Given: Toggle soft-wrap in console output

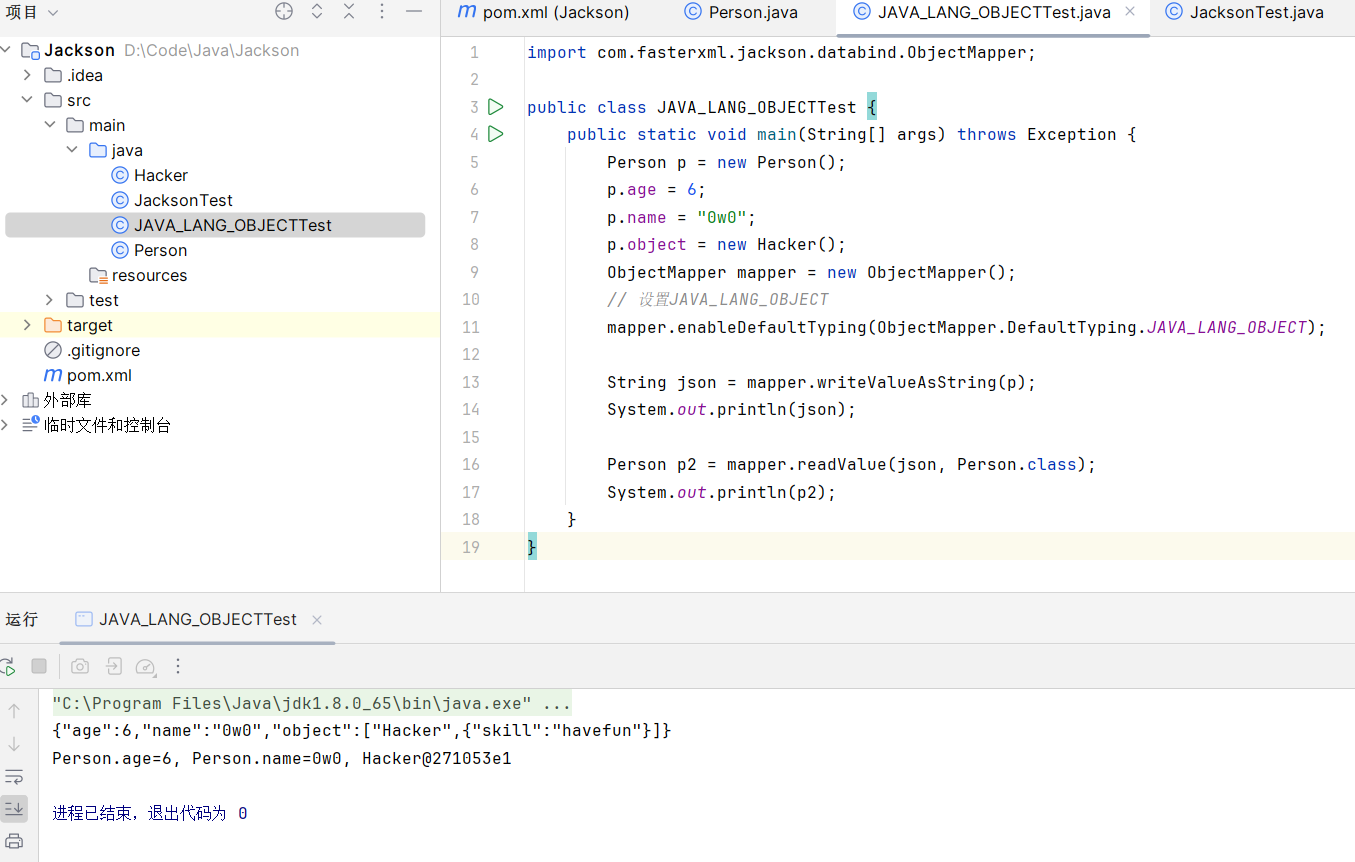Looking at the screenshot, I should point(14,776).
